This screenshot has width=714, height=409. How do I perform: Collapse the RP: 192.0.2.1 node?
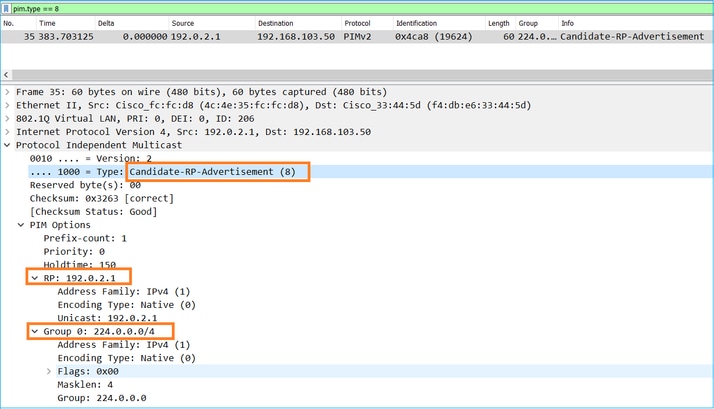point(35,278)
